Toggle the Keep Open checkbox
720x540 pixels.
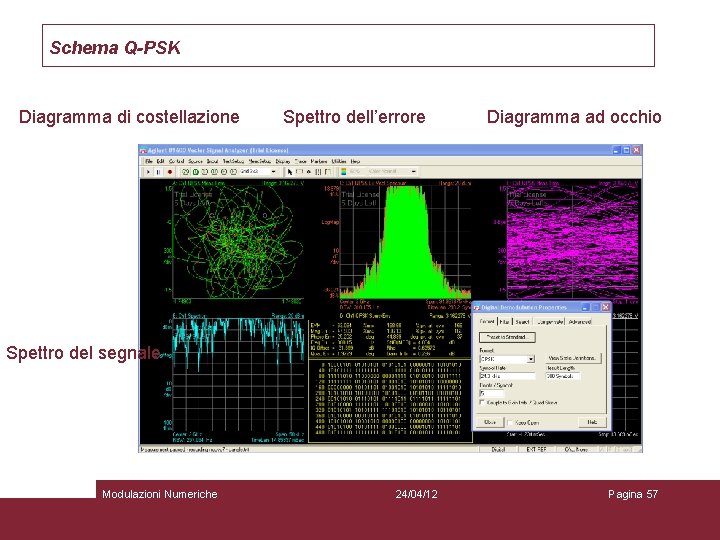click(x=510, y=422)
